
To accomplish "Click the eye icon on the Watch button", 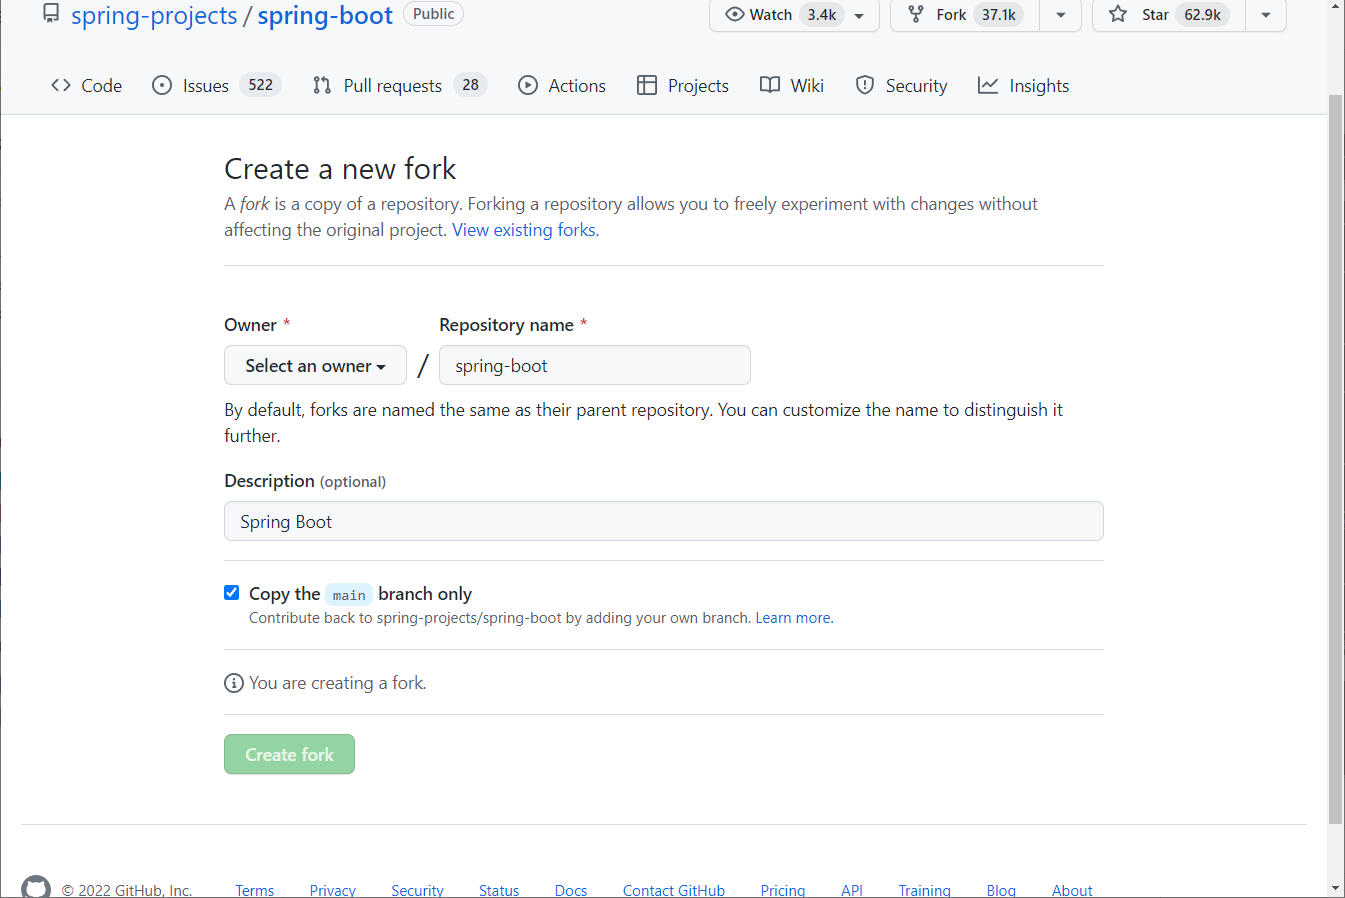I will point(735,14).
